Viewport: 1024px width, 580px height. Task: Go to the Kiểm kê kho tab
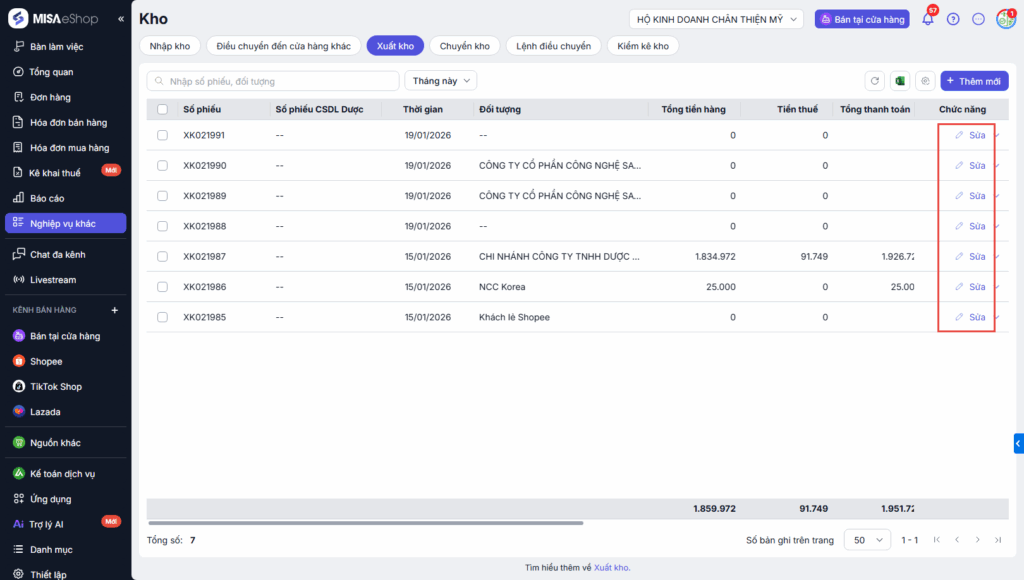click(x=643, y=46)
